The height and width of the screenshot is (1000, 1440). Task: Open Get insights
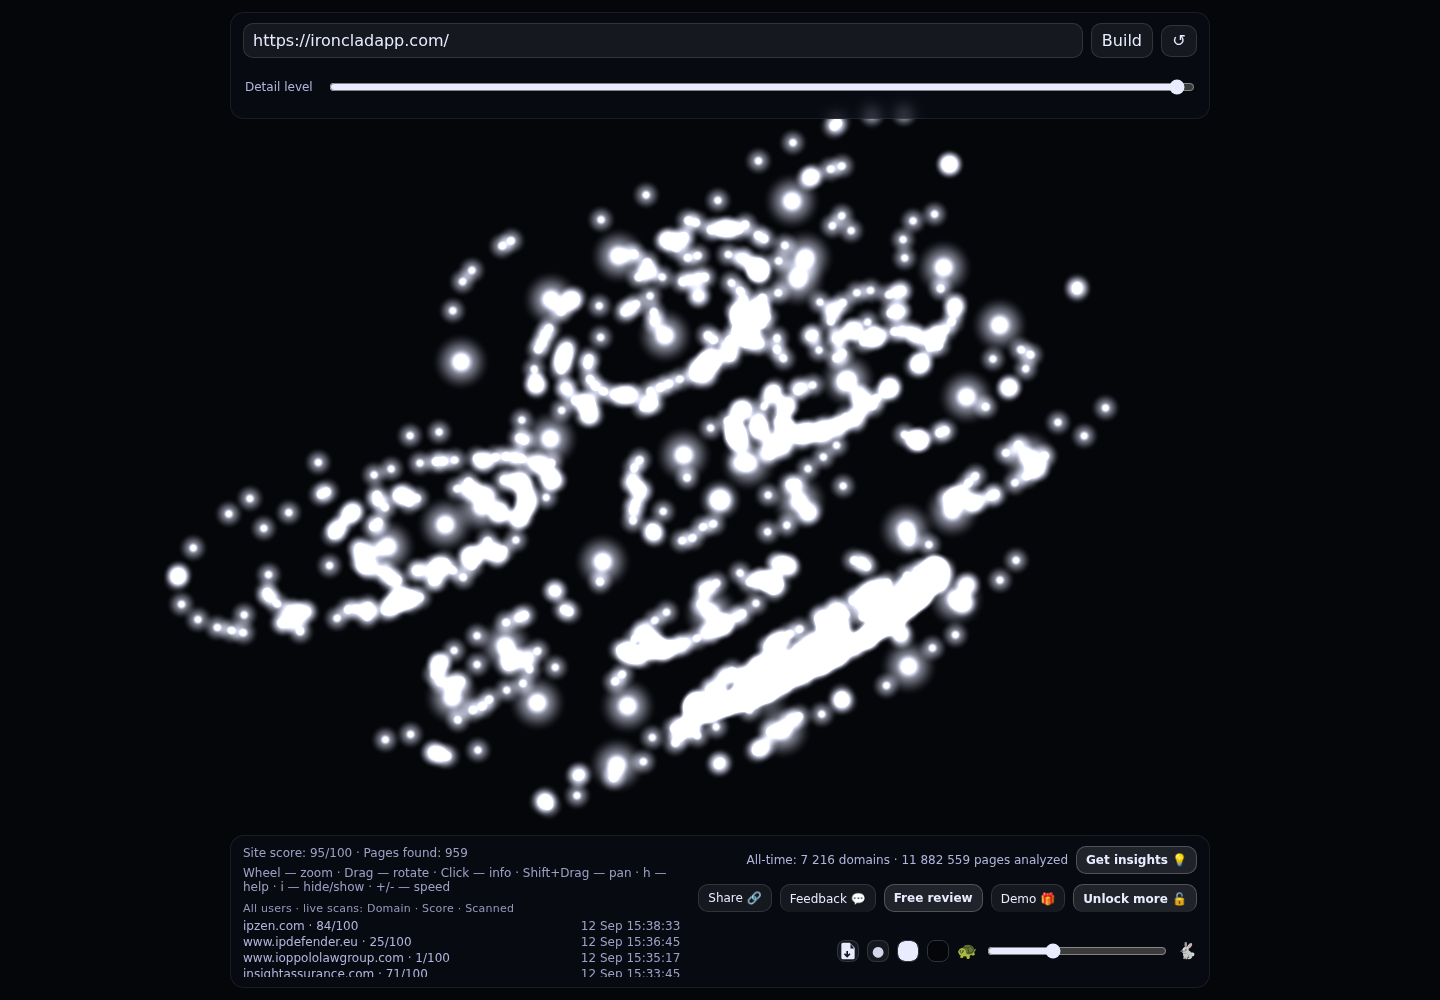coord(1136,860)
